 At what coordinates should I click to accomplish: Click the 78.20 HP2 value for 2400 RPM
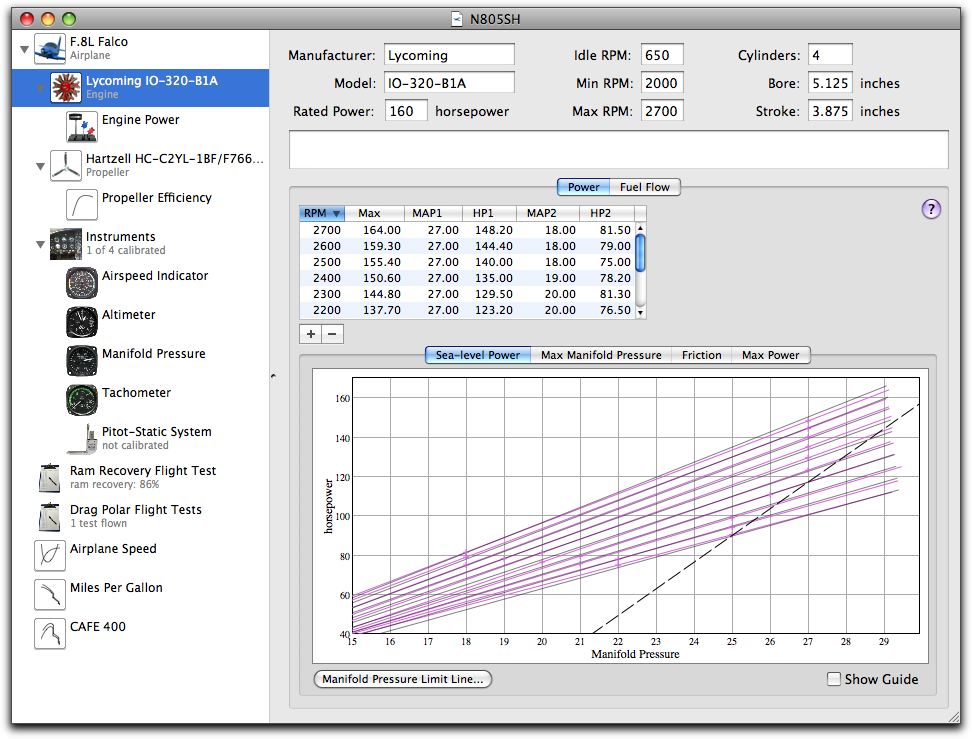point(615,278)
